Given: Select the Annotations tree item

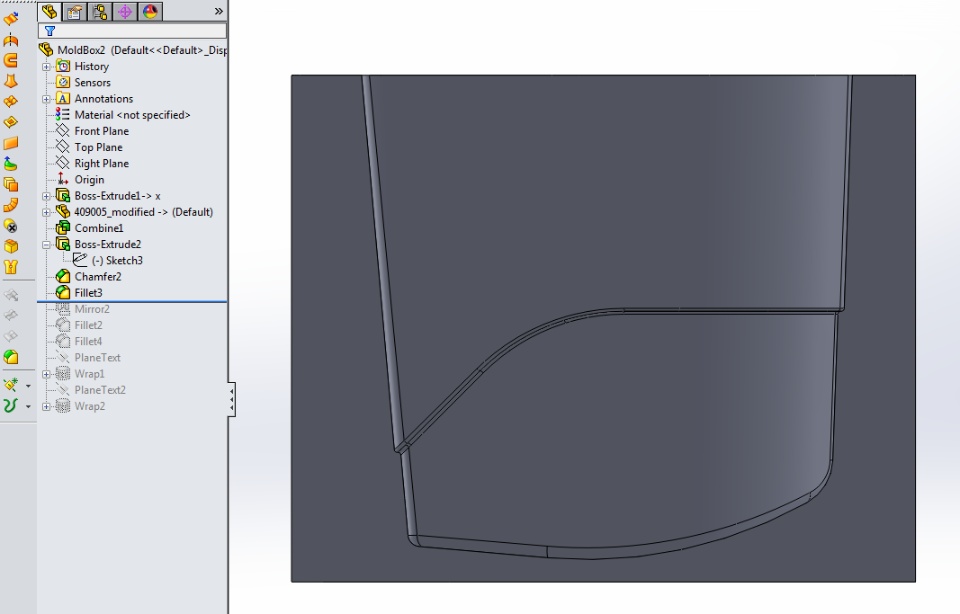Looking at the screenshot, I should pos(94,99).
